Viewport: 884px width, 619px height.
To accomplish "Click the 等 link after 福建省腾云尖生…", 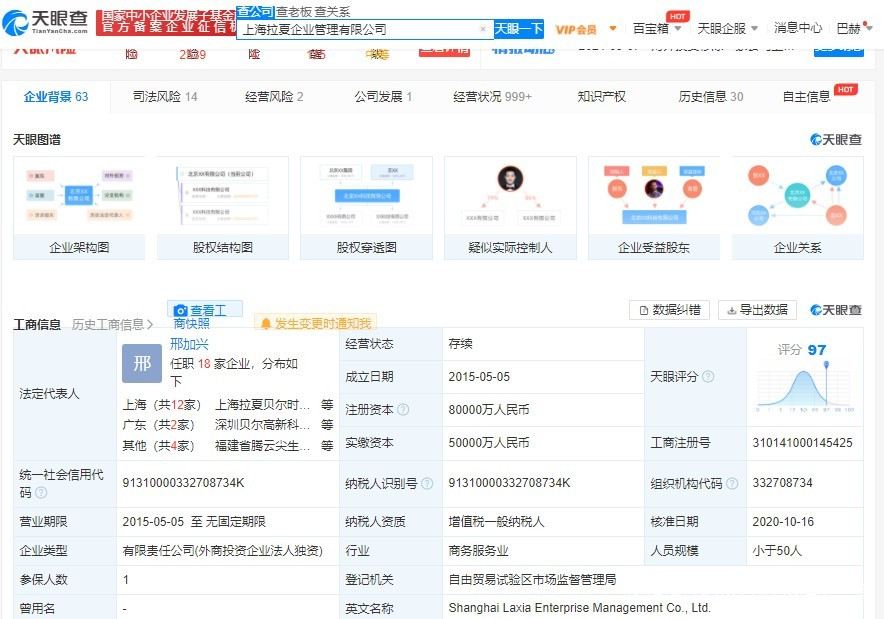I will tap(327, 446).
